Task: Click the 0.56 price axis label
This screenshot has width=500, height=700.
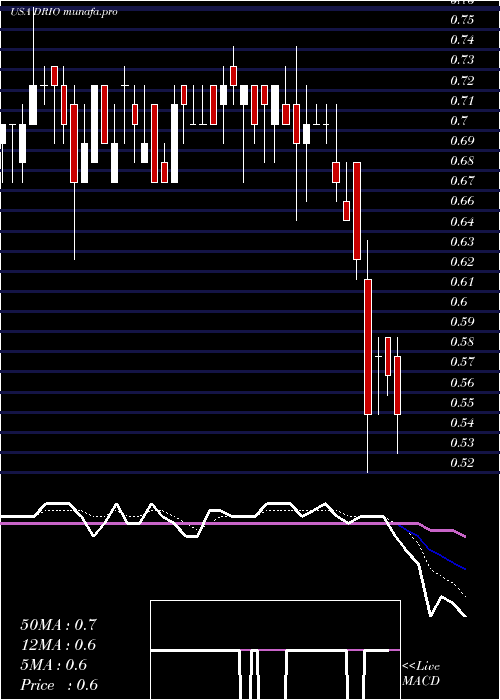Action: 462,383
